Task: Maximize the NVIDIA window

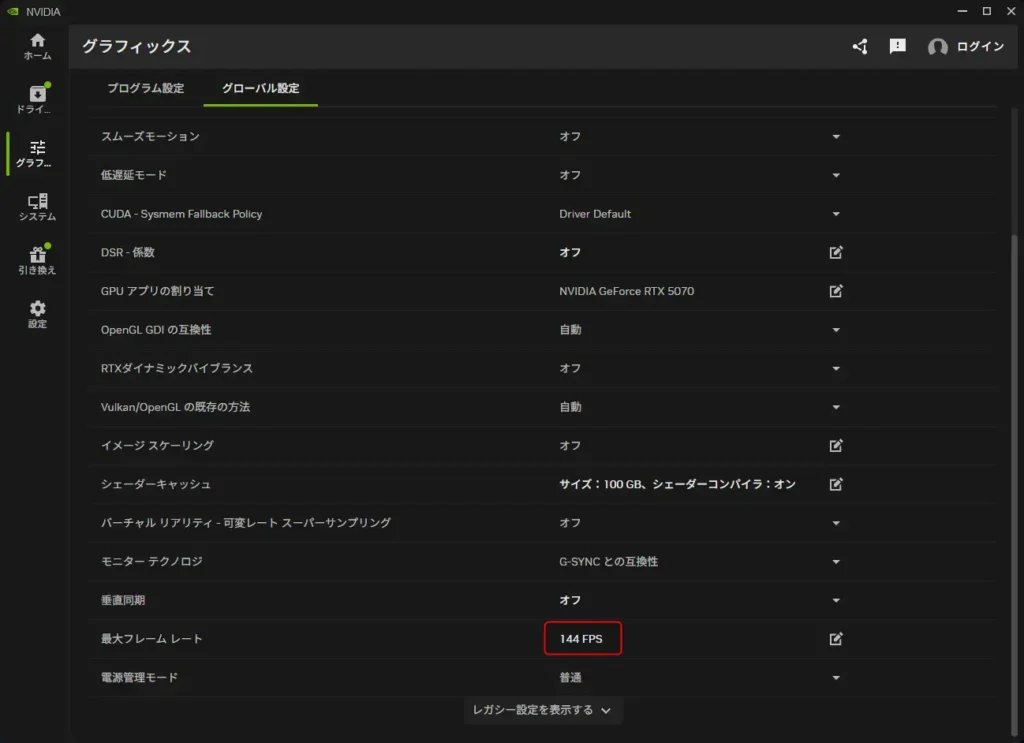Action: 987,11
